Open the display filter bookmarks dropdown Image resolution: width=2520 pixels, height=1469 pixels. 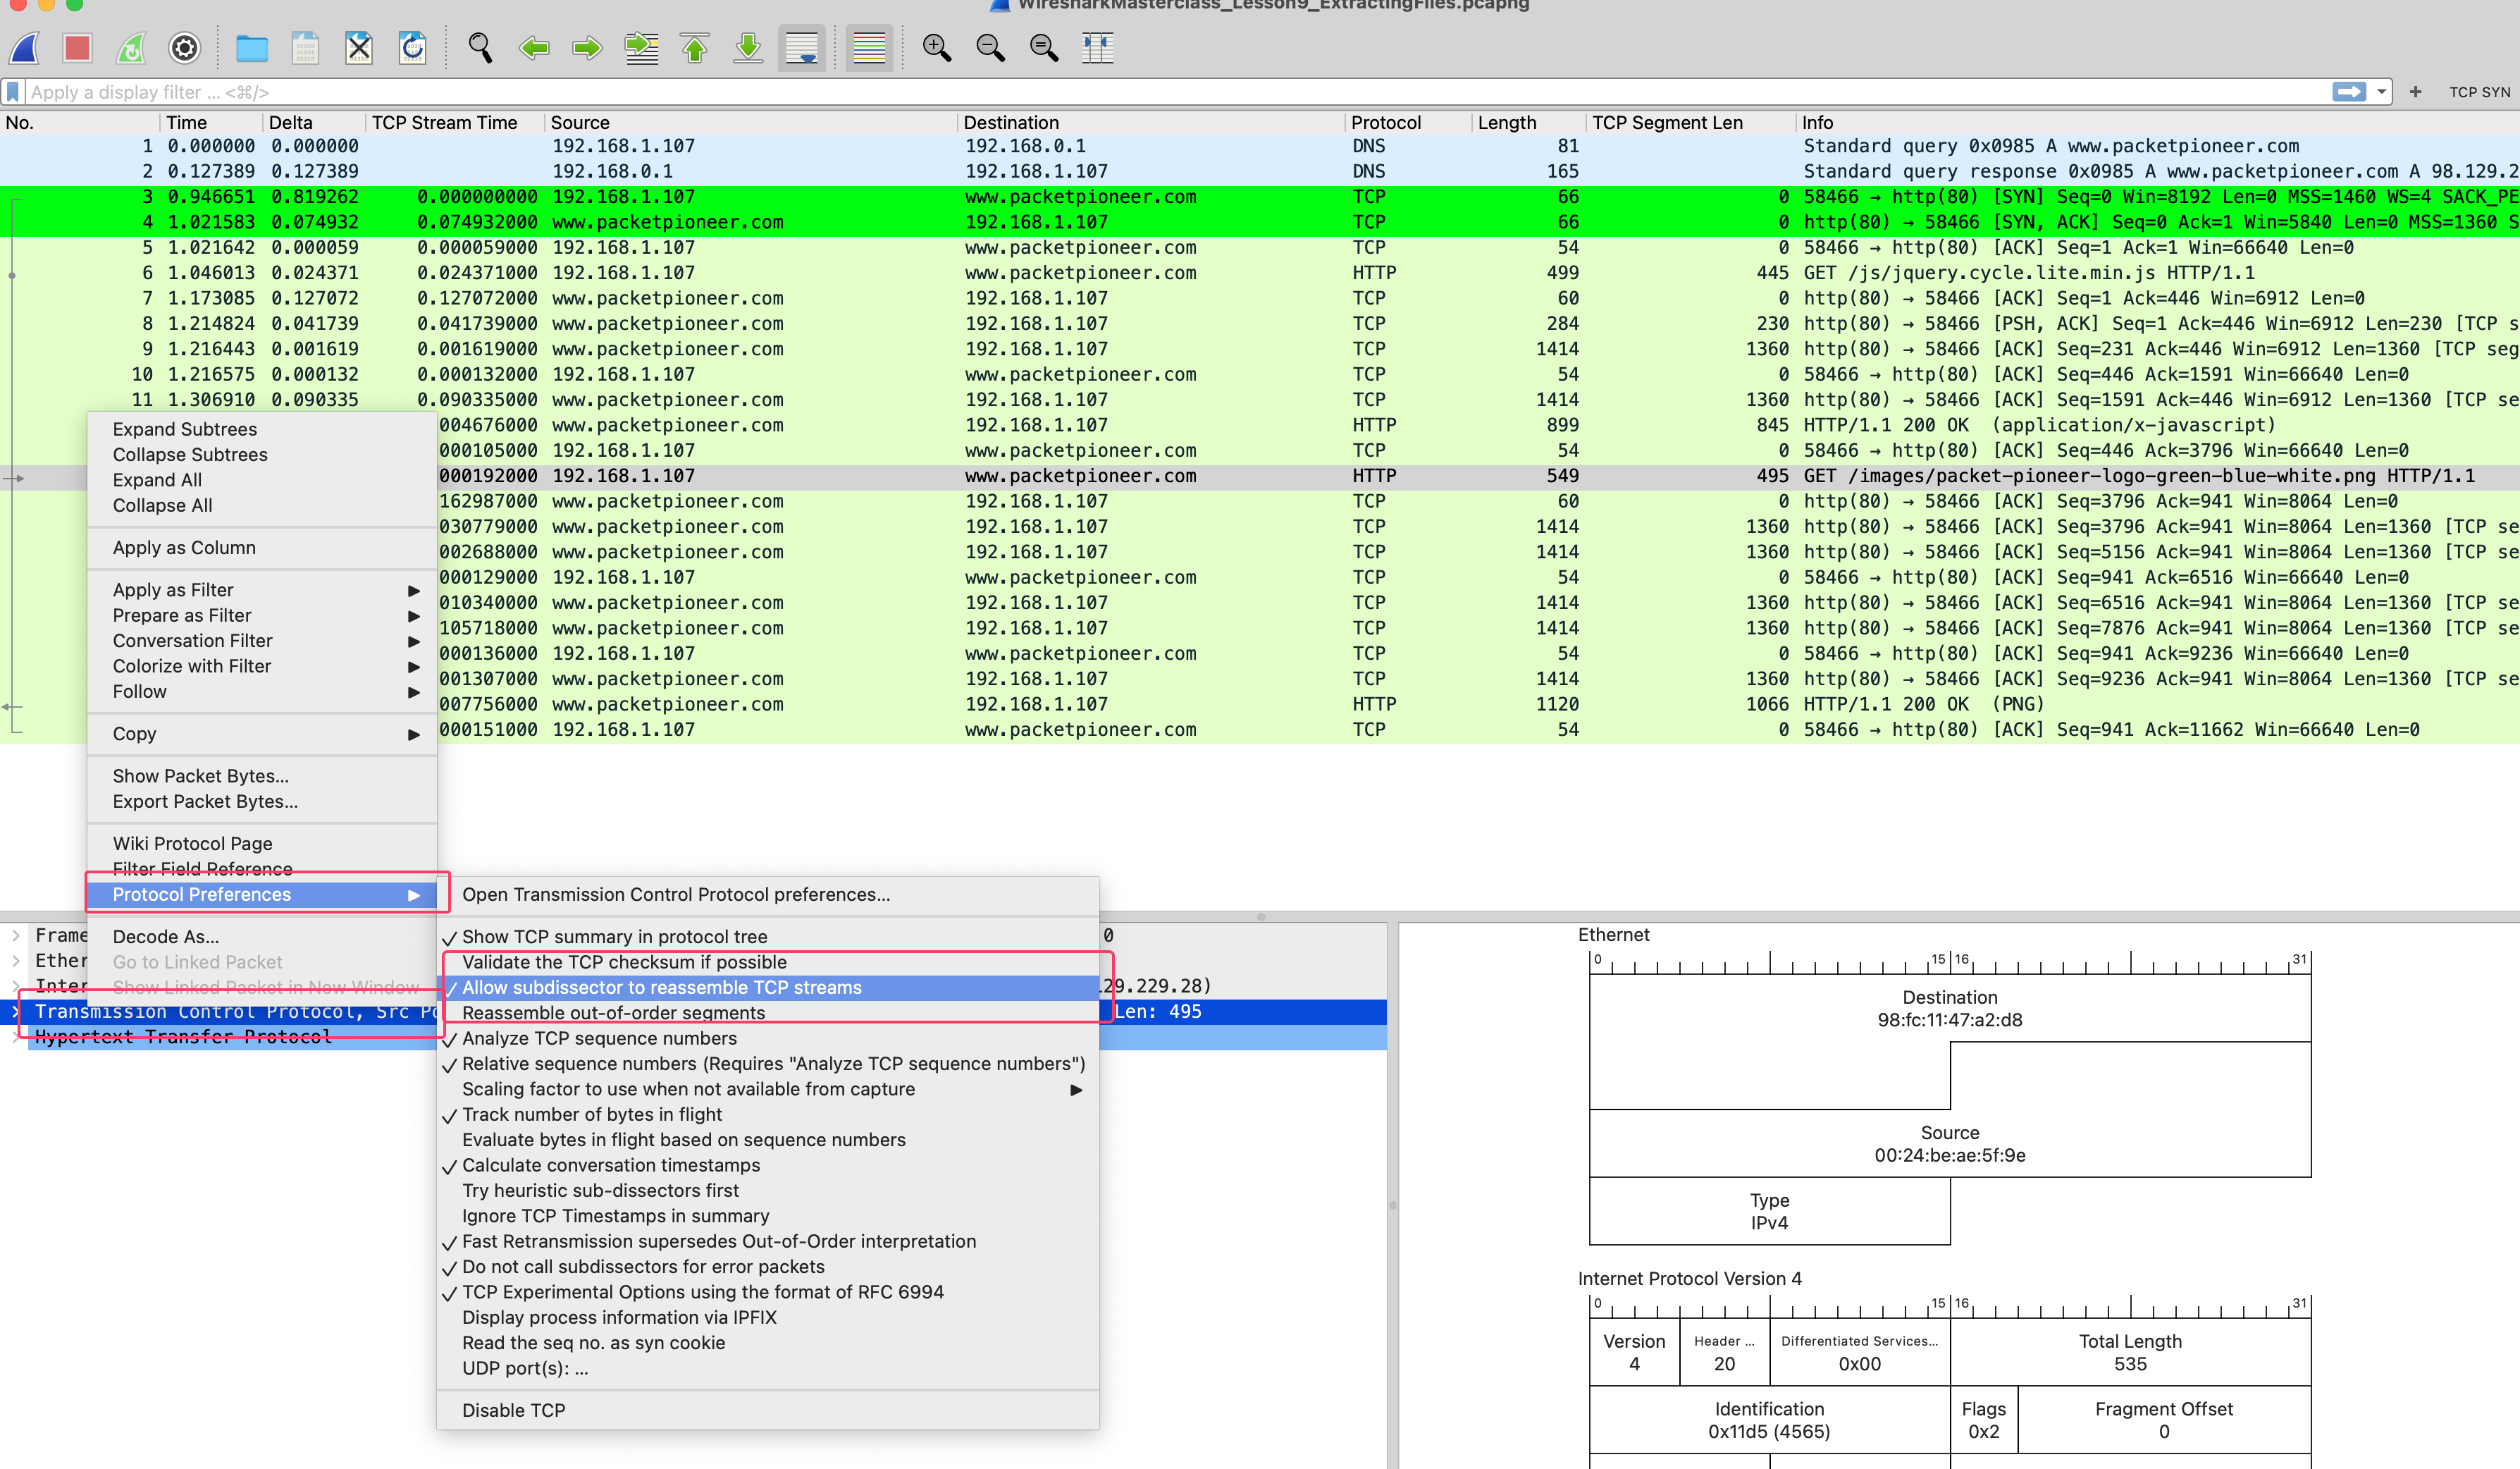(13, 92)
